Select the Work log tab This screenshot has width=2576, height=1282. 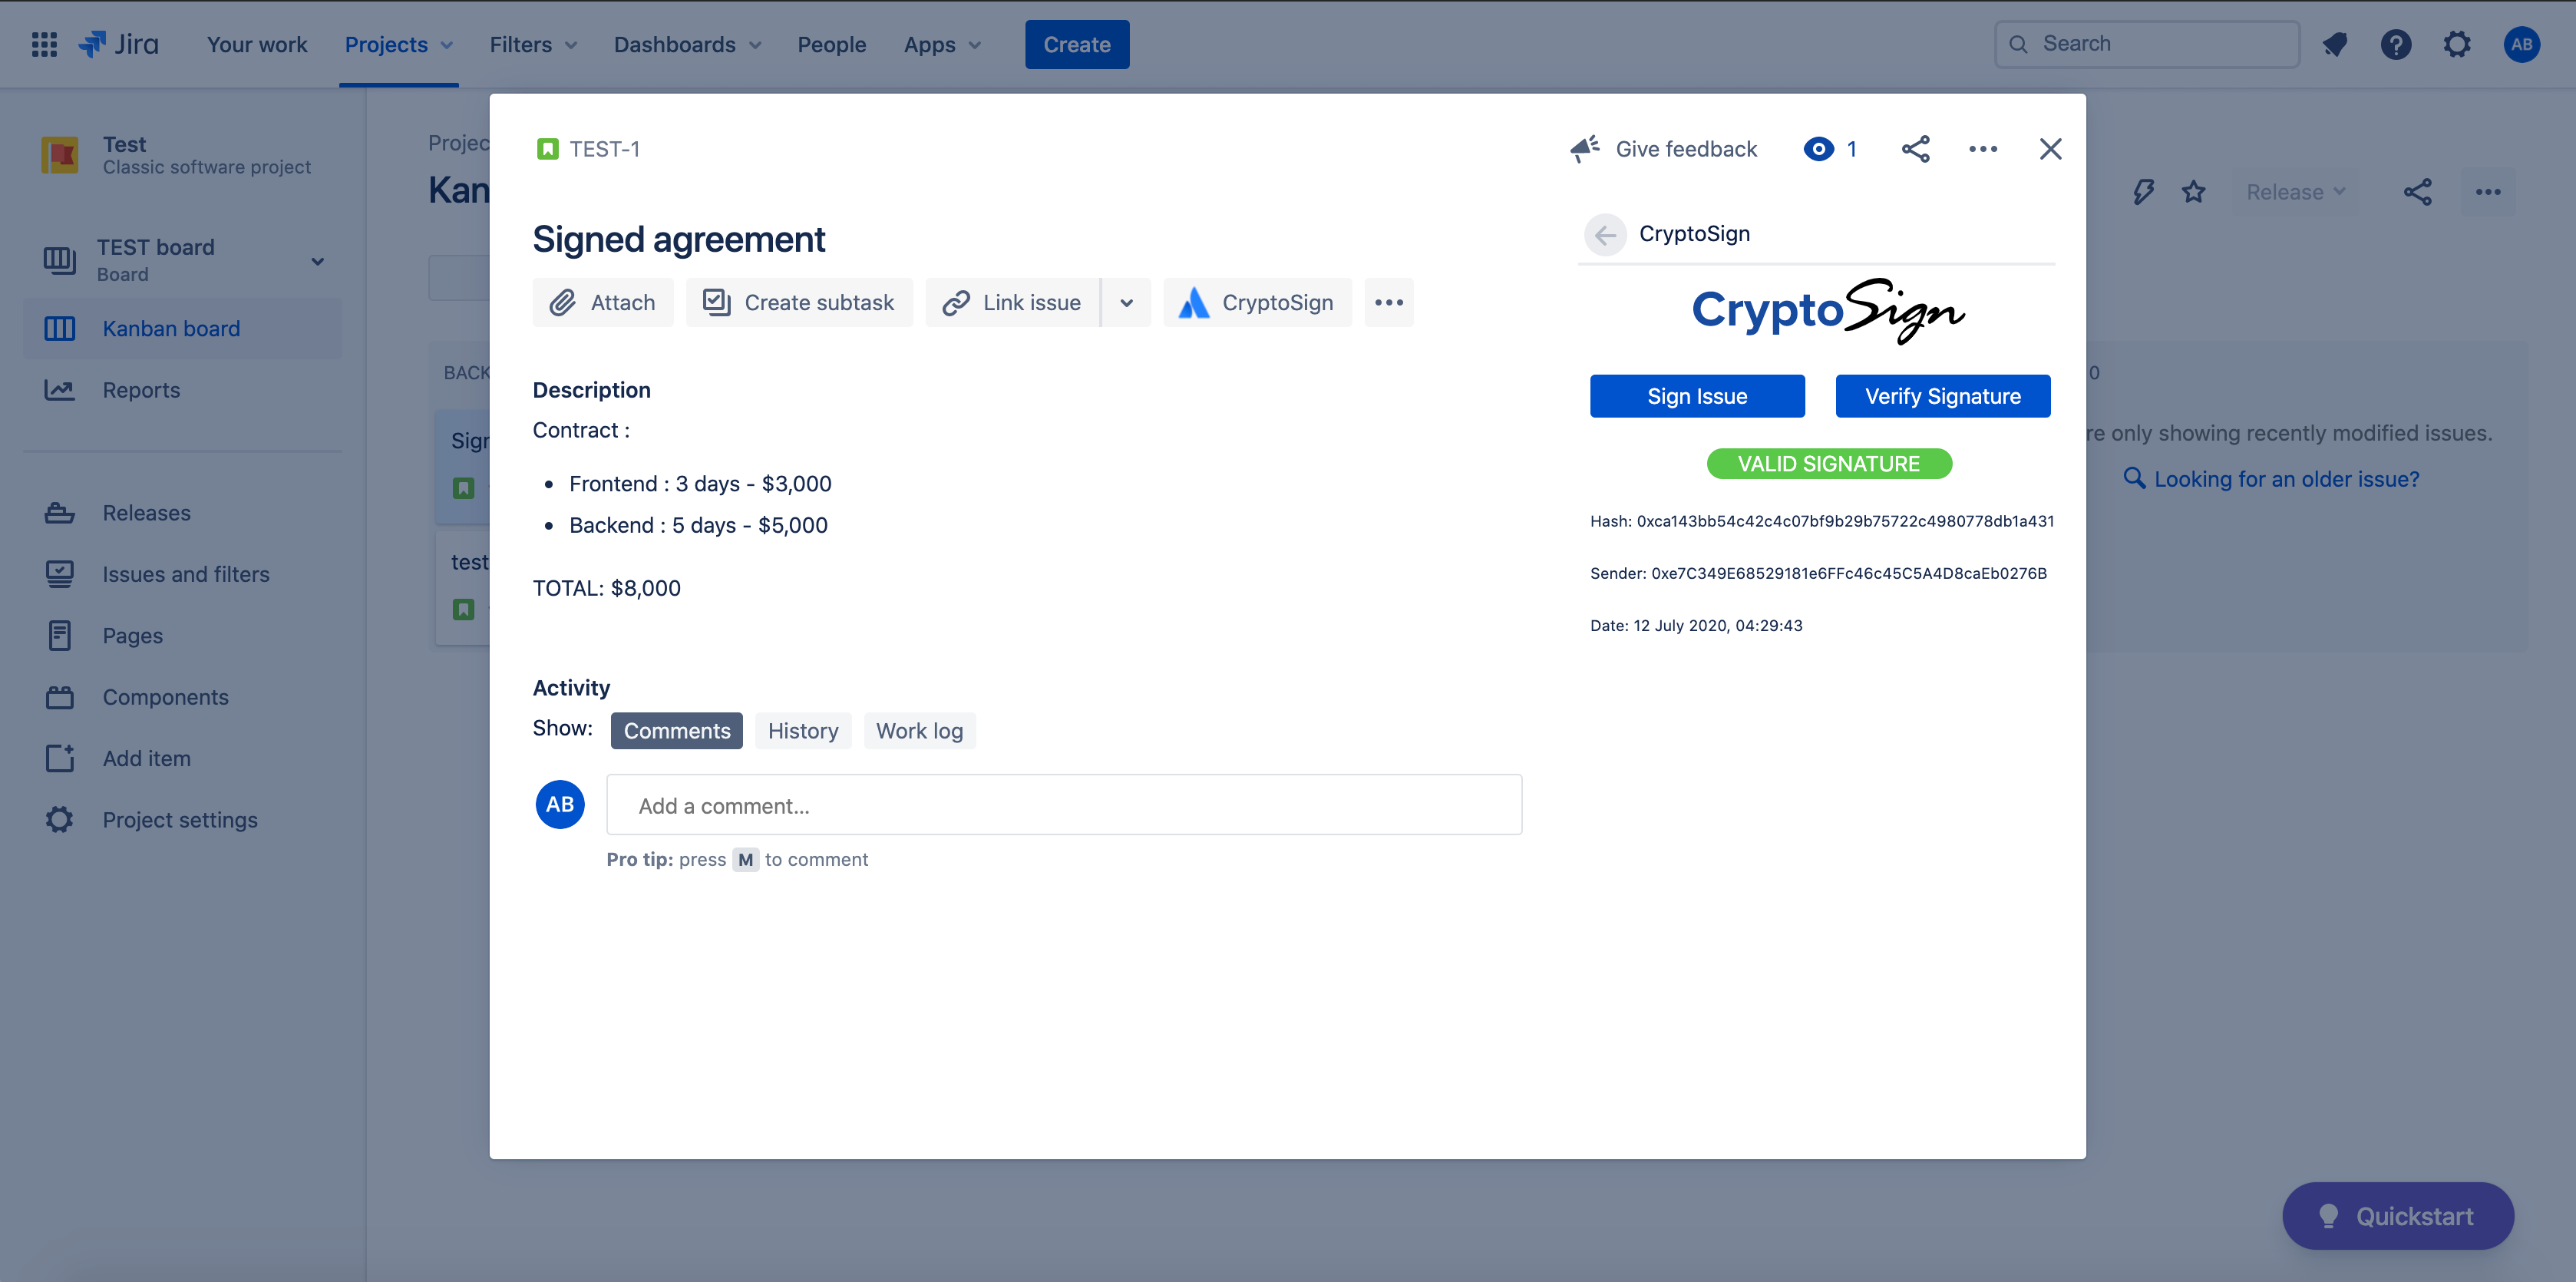coord(919,731)
